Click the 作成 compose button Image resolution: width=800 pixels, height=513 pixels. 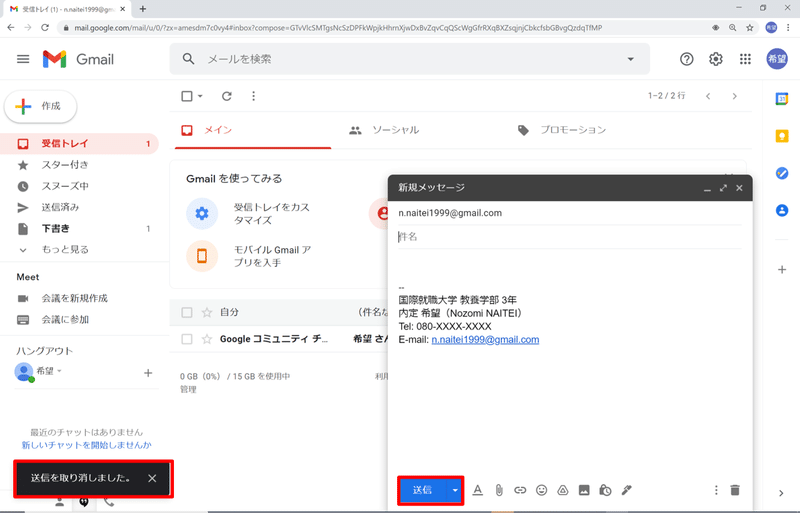(x=41, y=106)
